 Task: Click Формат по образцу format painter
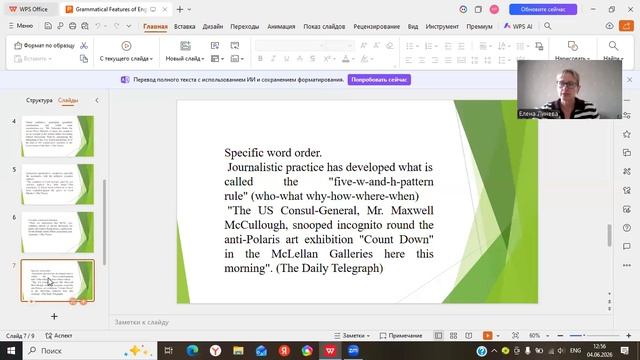(x=44, y=45)
